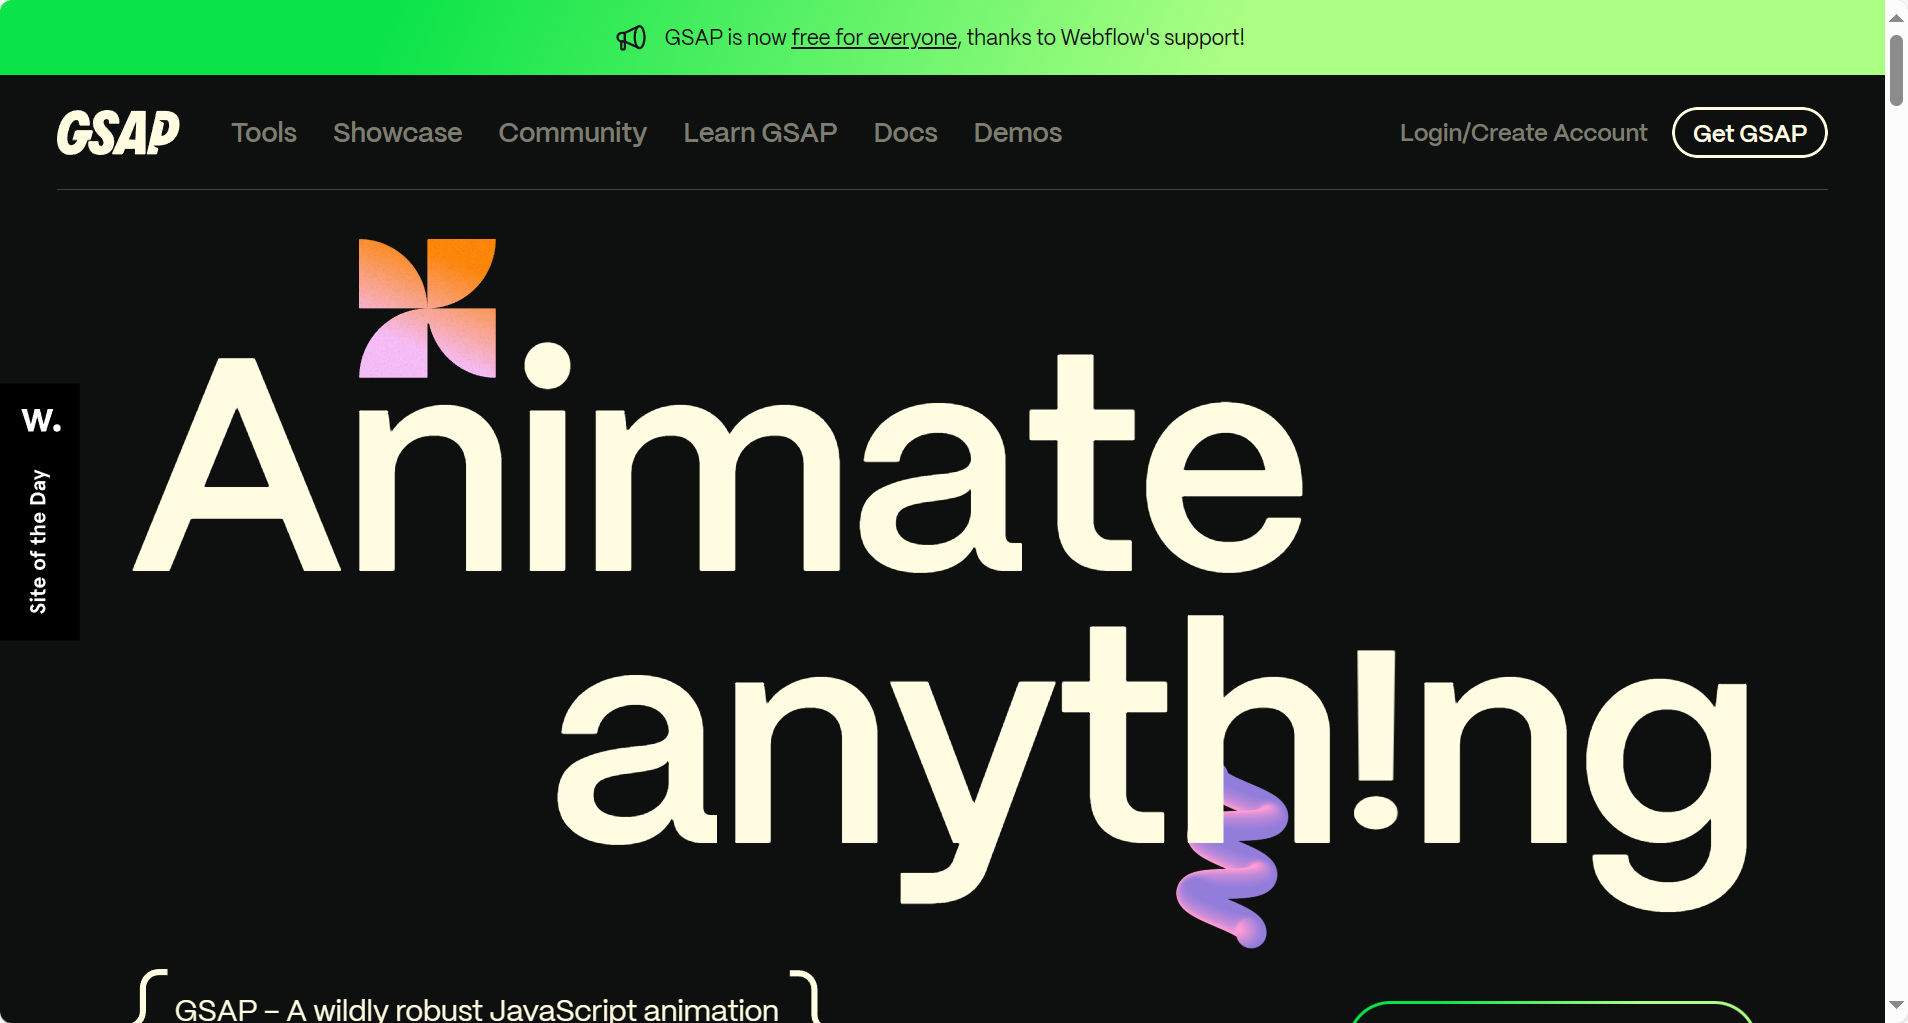Open the Community menu

point(572,133)
